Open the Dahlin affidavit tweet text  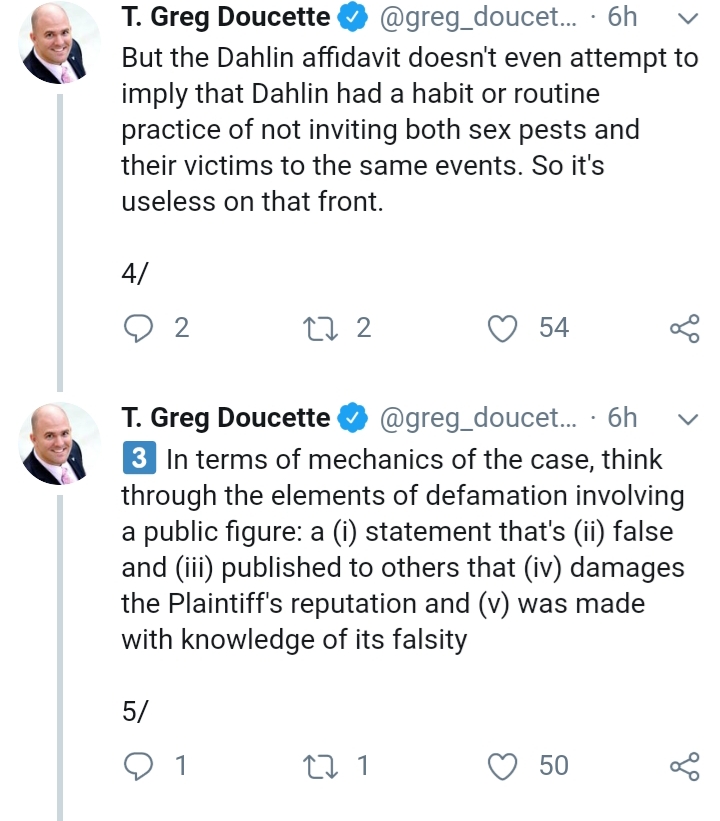coord(409,130)
